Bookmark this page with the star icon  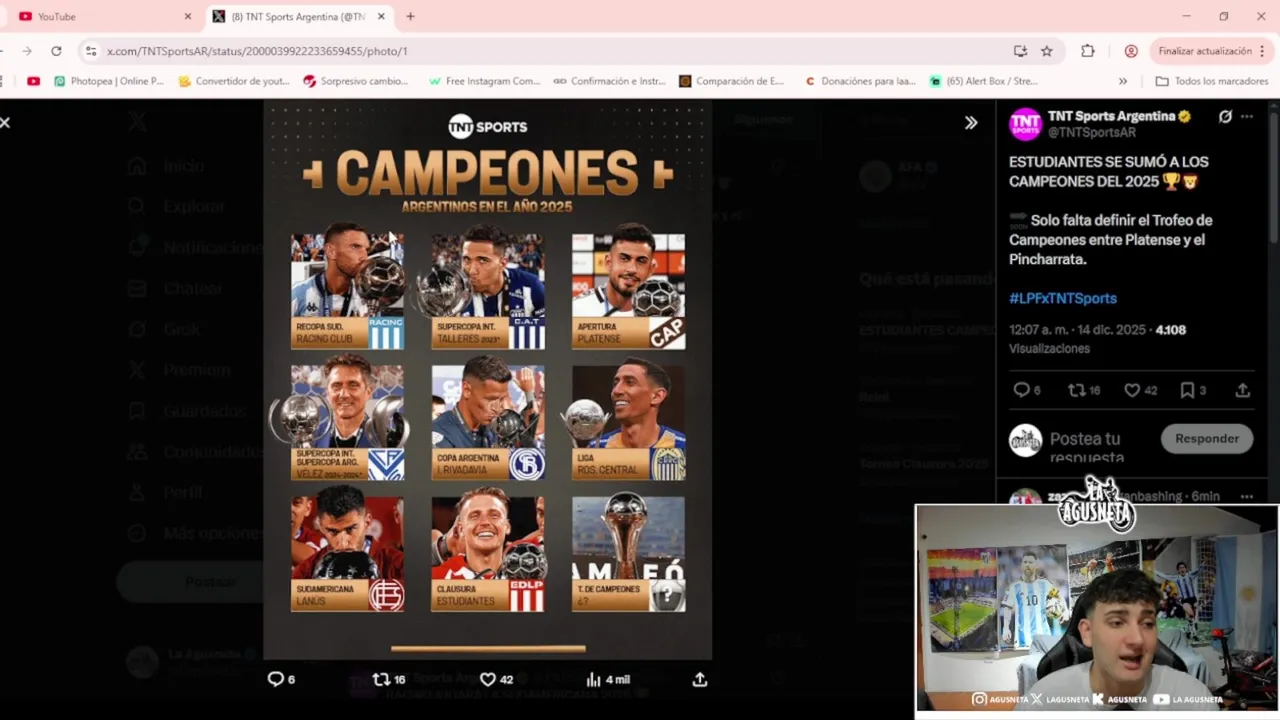click(x=1047, y=51)
